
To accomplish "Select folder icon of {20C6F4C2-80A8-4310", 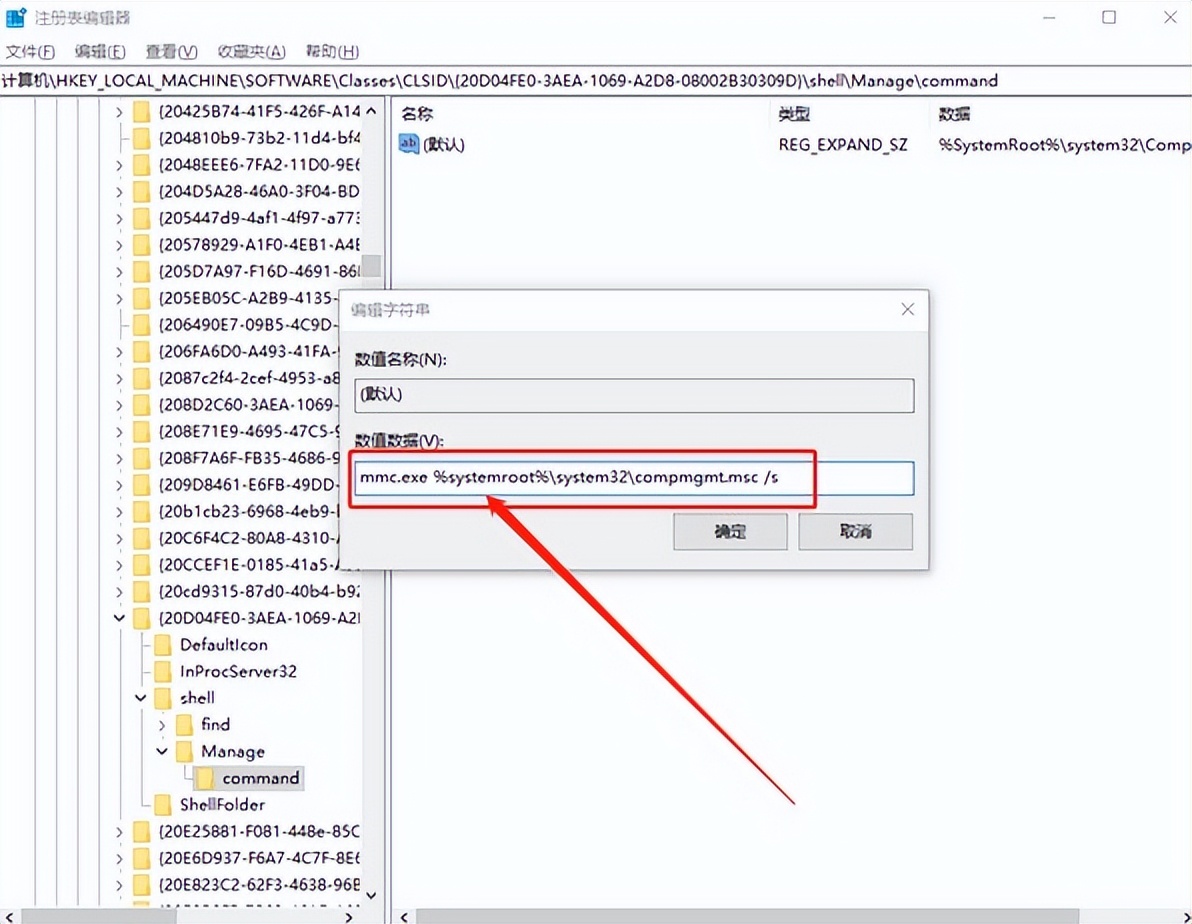I will tap(141, 538).
